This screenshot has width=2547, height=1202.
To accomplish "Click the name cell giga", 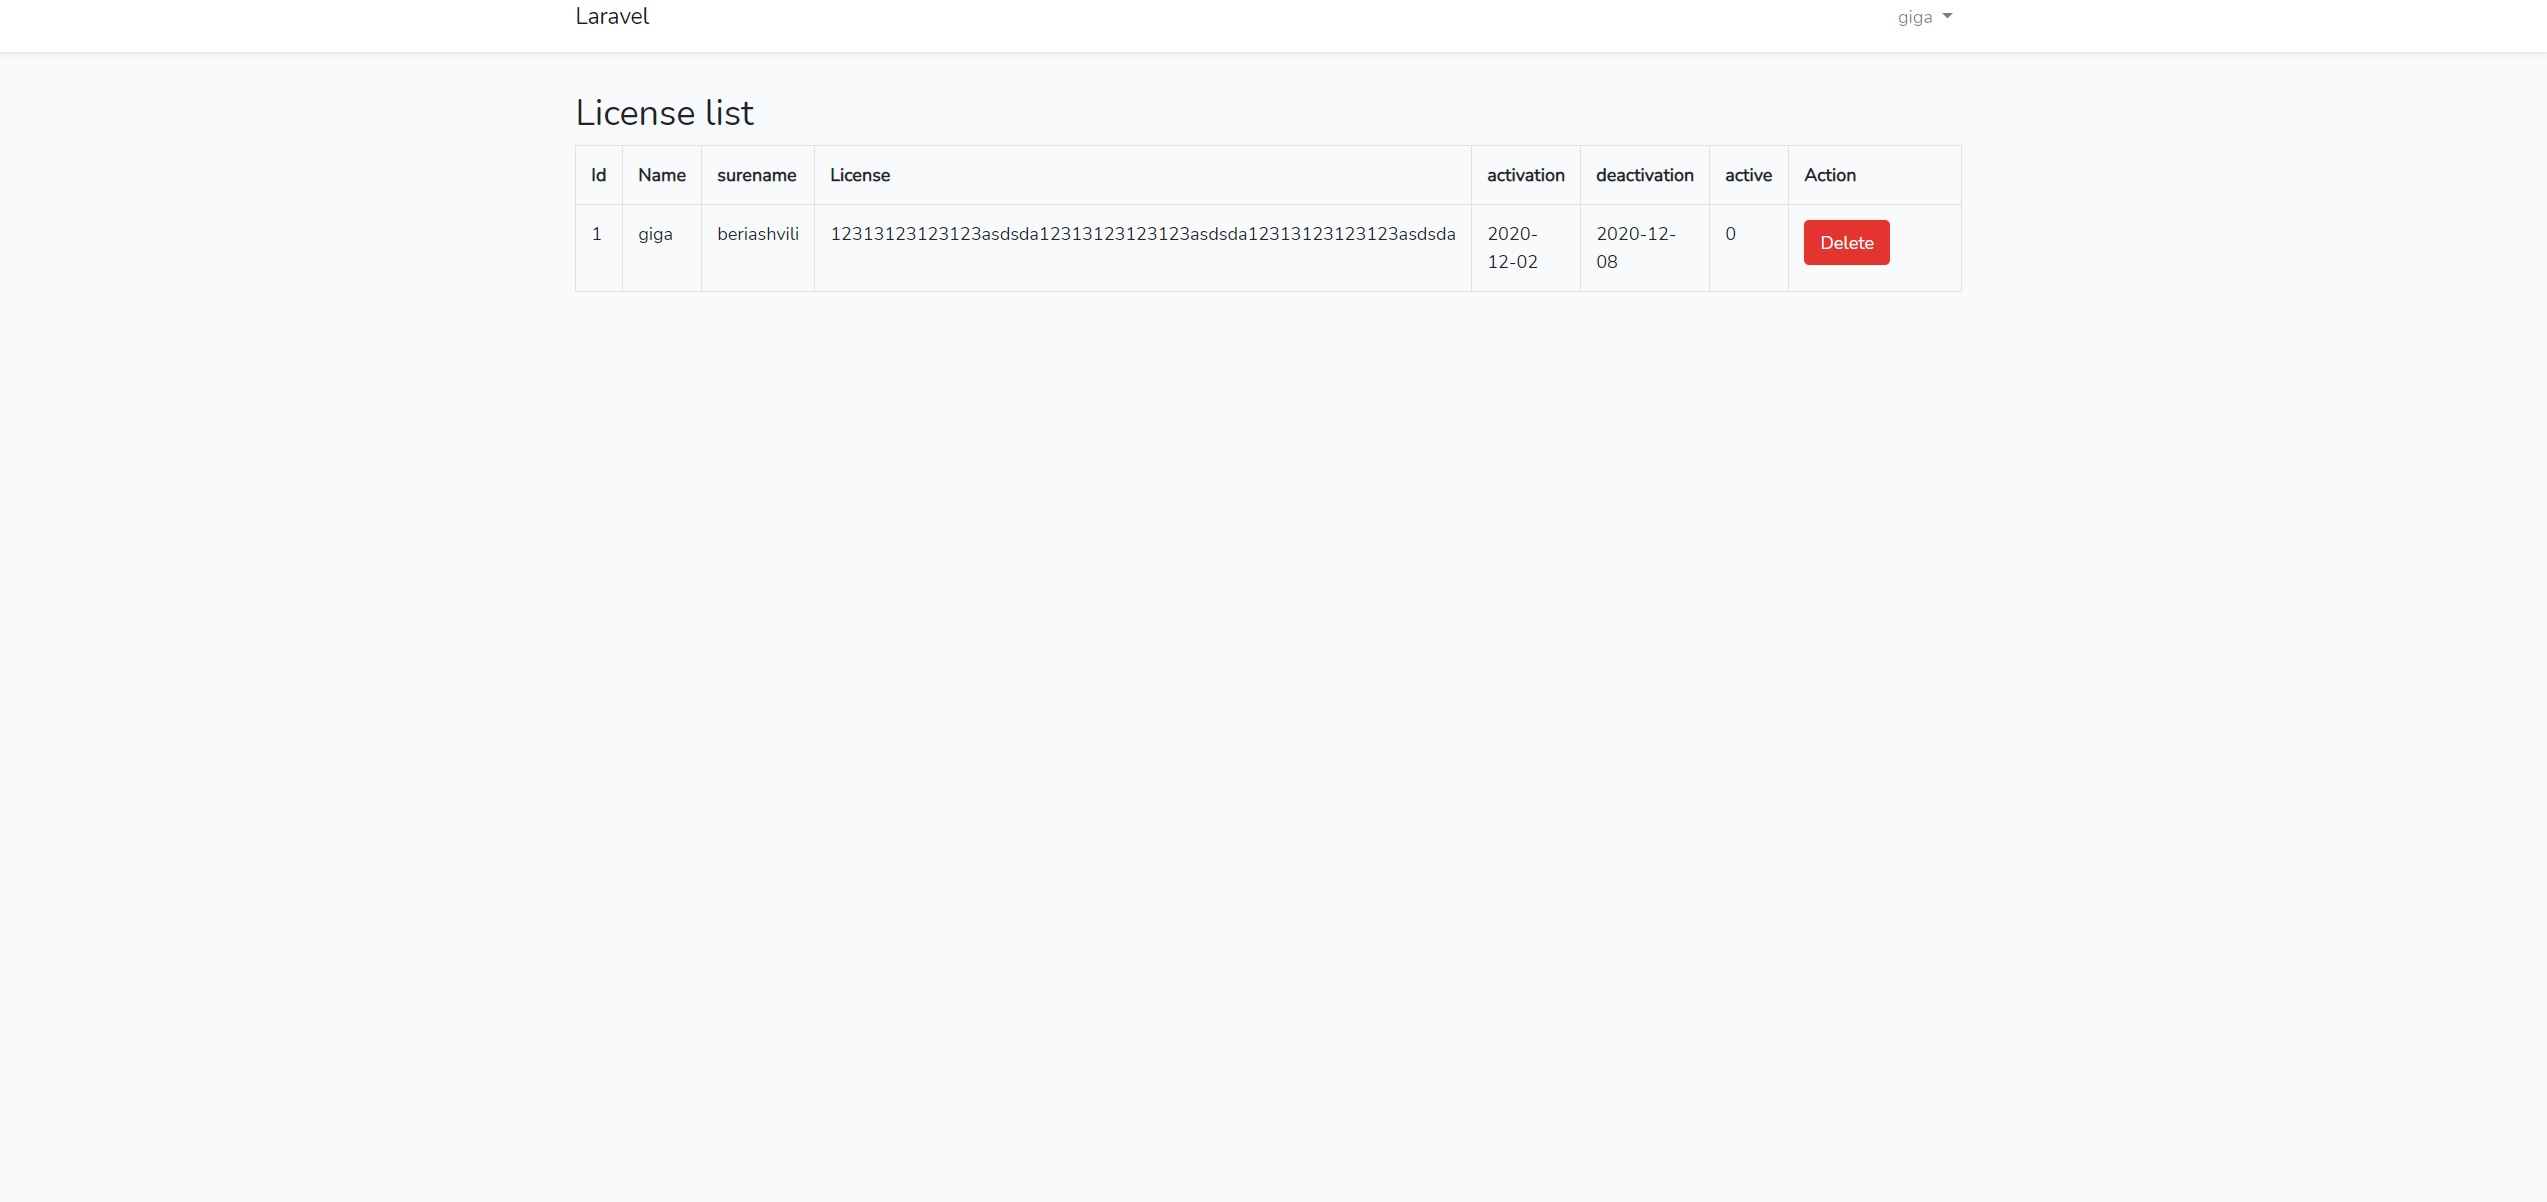I will click(655, 234).
